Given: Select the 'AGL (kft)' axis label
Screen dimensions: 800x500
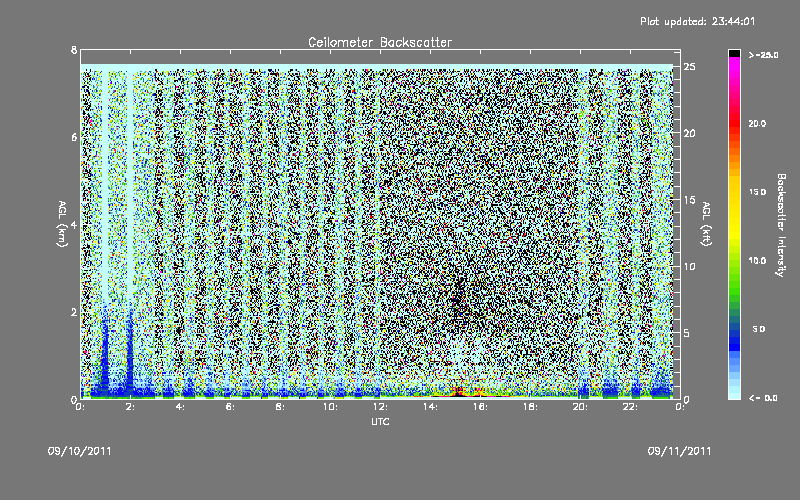Looking at the screenshot, I should (x=706, y=224).
